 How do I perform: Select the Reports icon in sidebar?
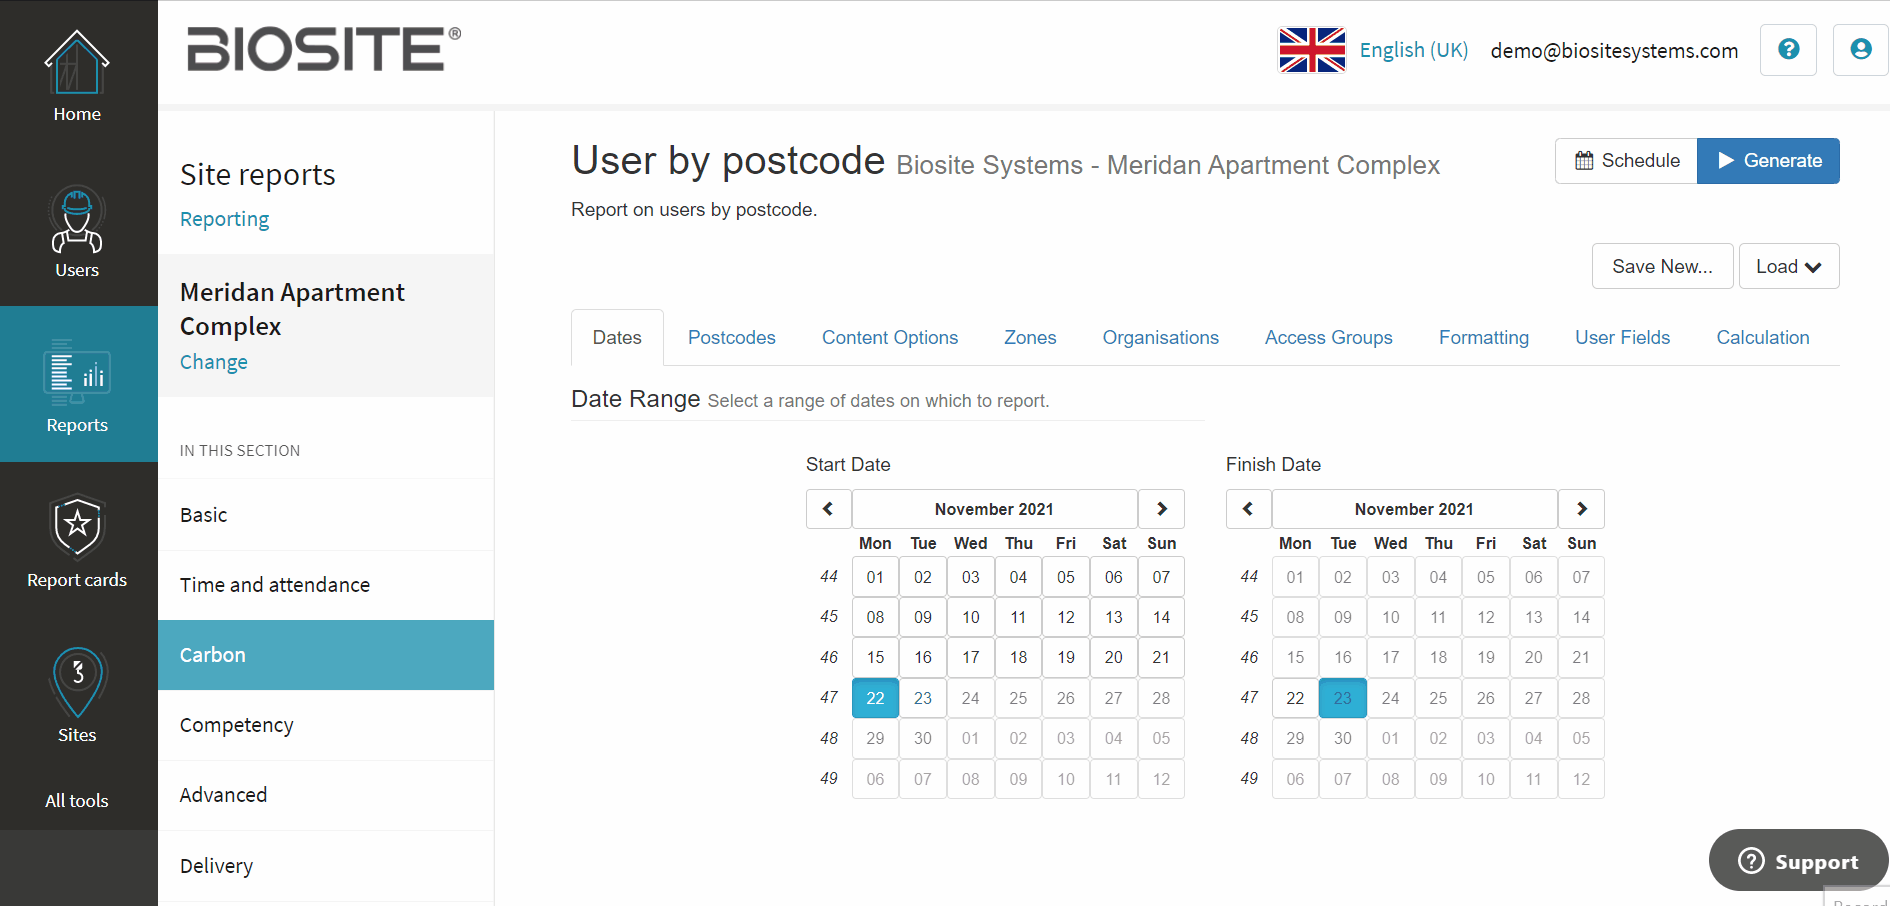tap(77, 372)
